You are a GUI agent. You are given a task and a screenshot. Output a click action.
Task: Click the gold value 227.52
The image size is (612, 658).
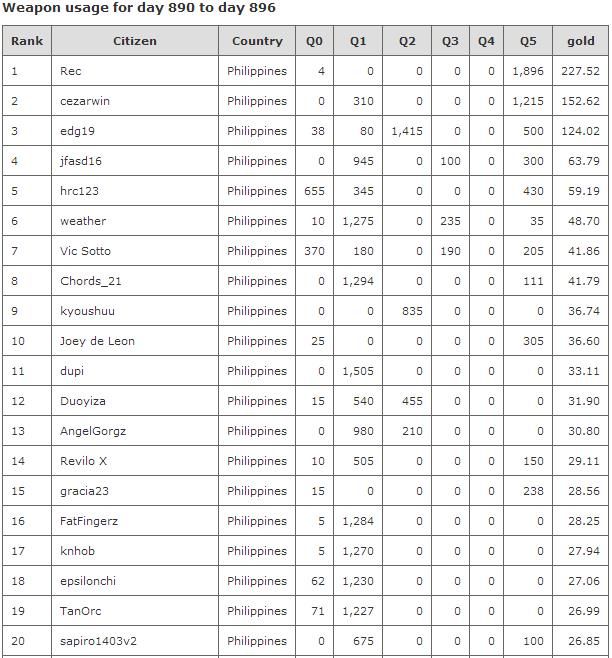click(581, 71)
